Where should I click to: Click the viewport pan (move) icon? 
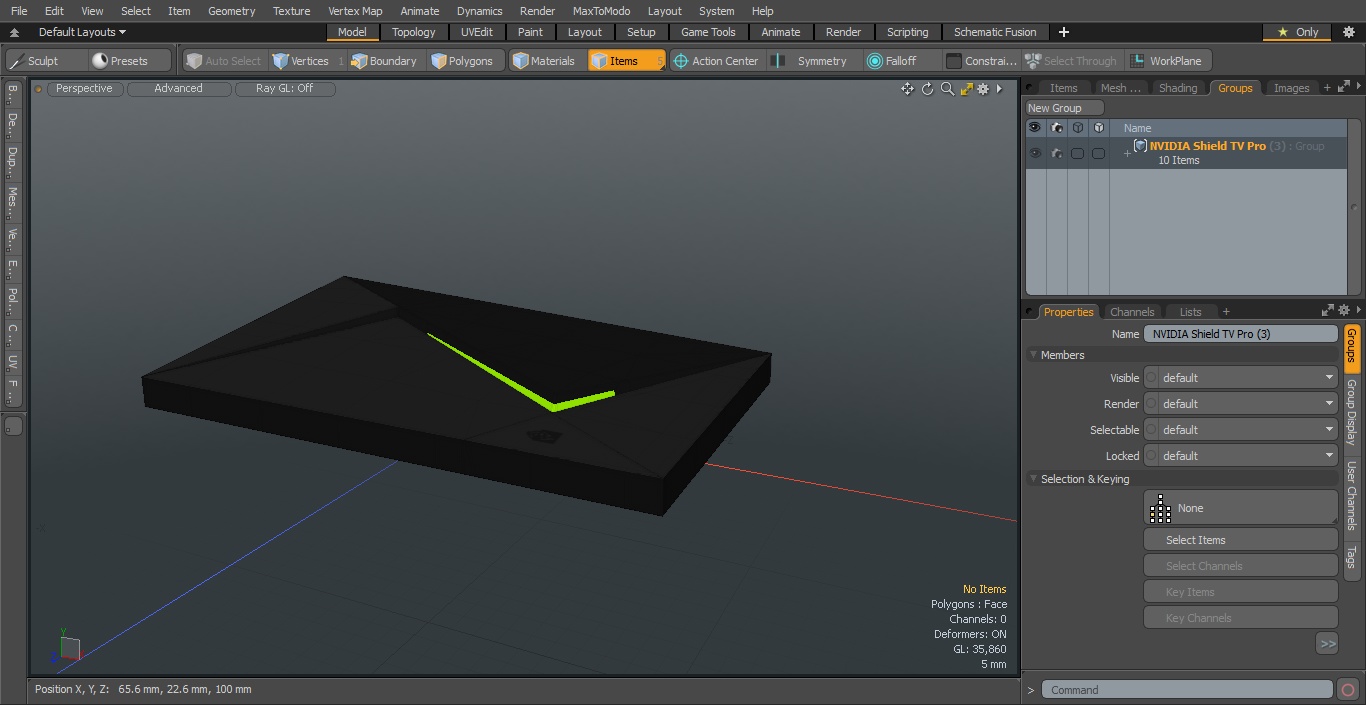(907, 89)
